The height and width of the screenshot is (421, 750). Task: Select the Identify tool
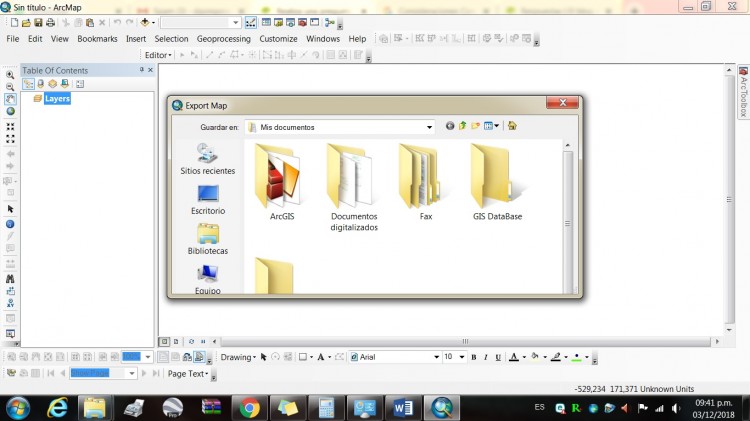[x=10, y=224]
